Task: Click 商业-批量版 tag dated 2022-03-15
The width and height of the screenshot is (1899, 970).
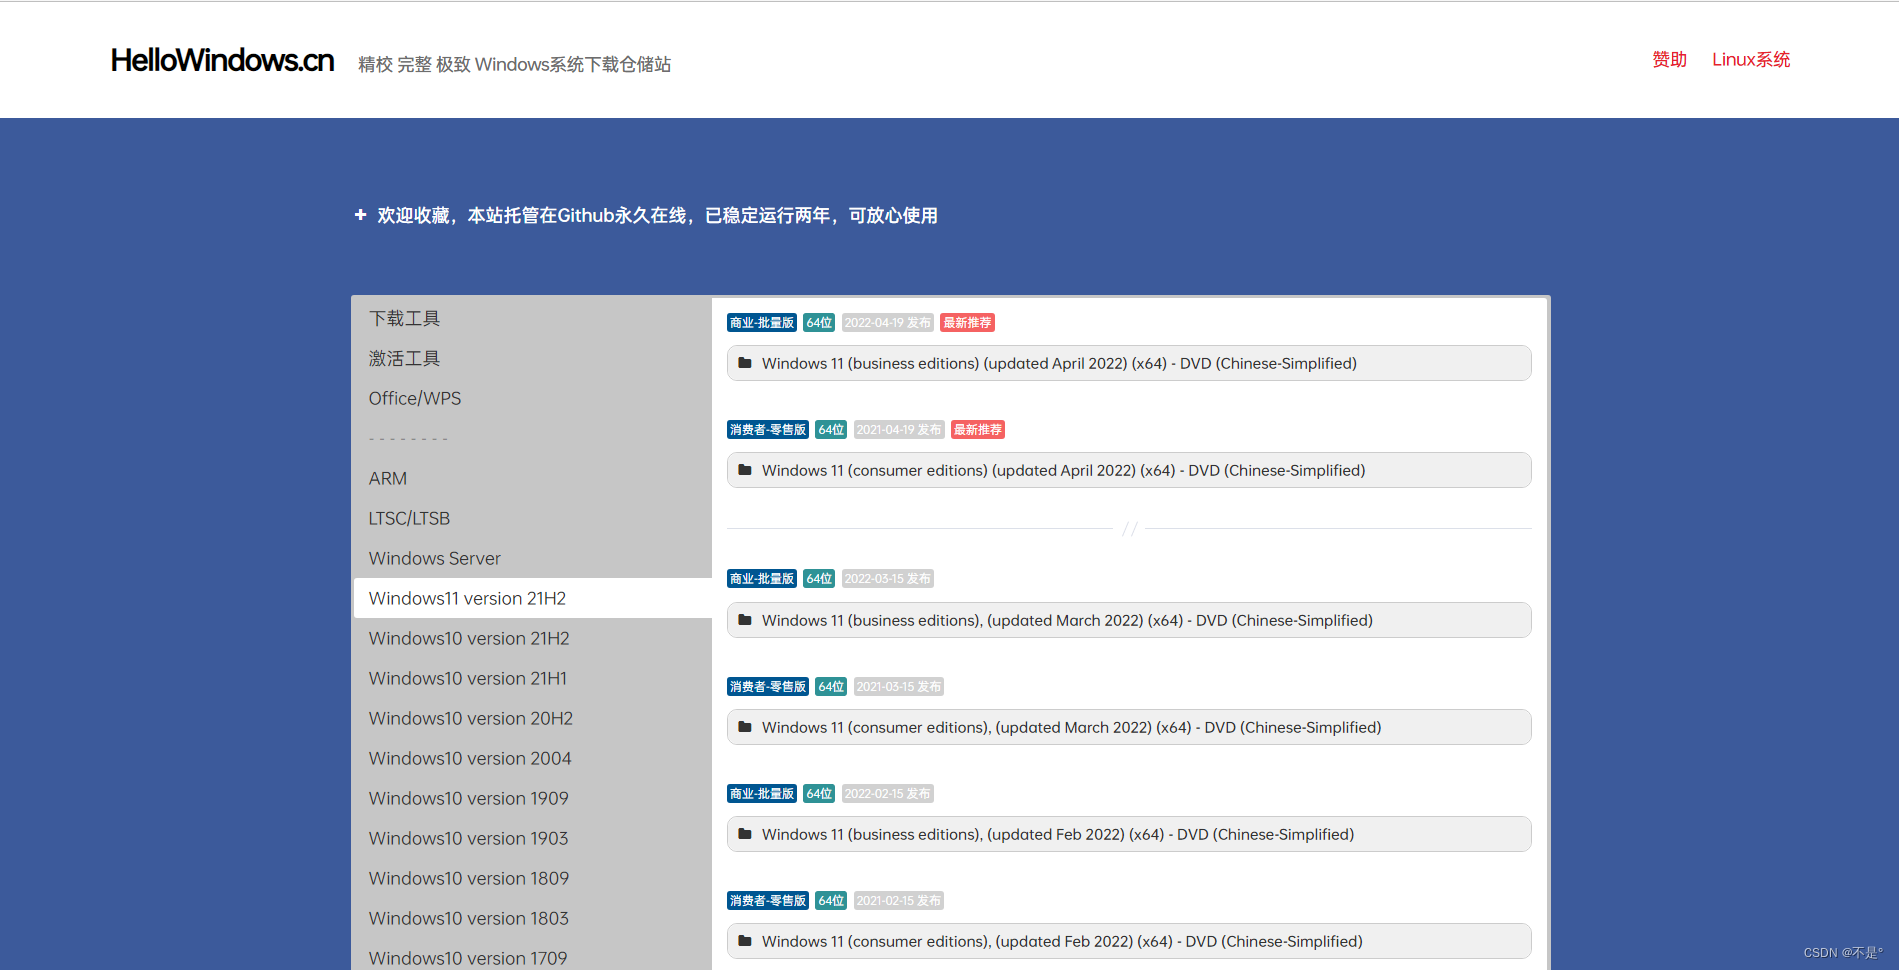Action: [762, 579]
